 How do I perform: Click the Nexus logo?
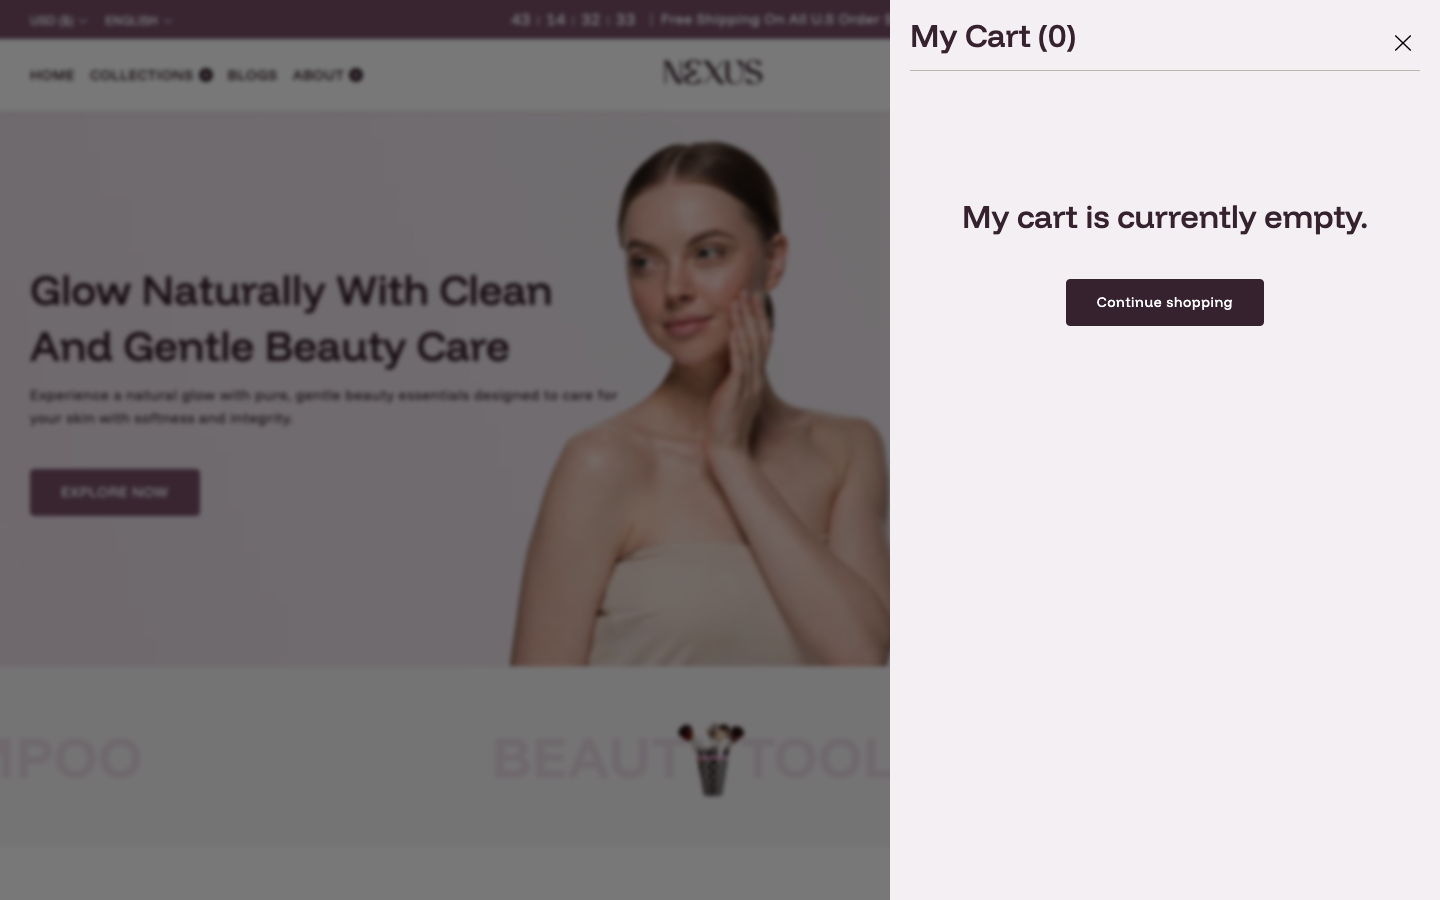coord(712,72)
